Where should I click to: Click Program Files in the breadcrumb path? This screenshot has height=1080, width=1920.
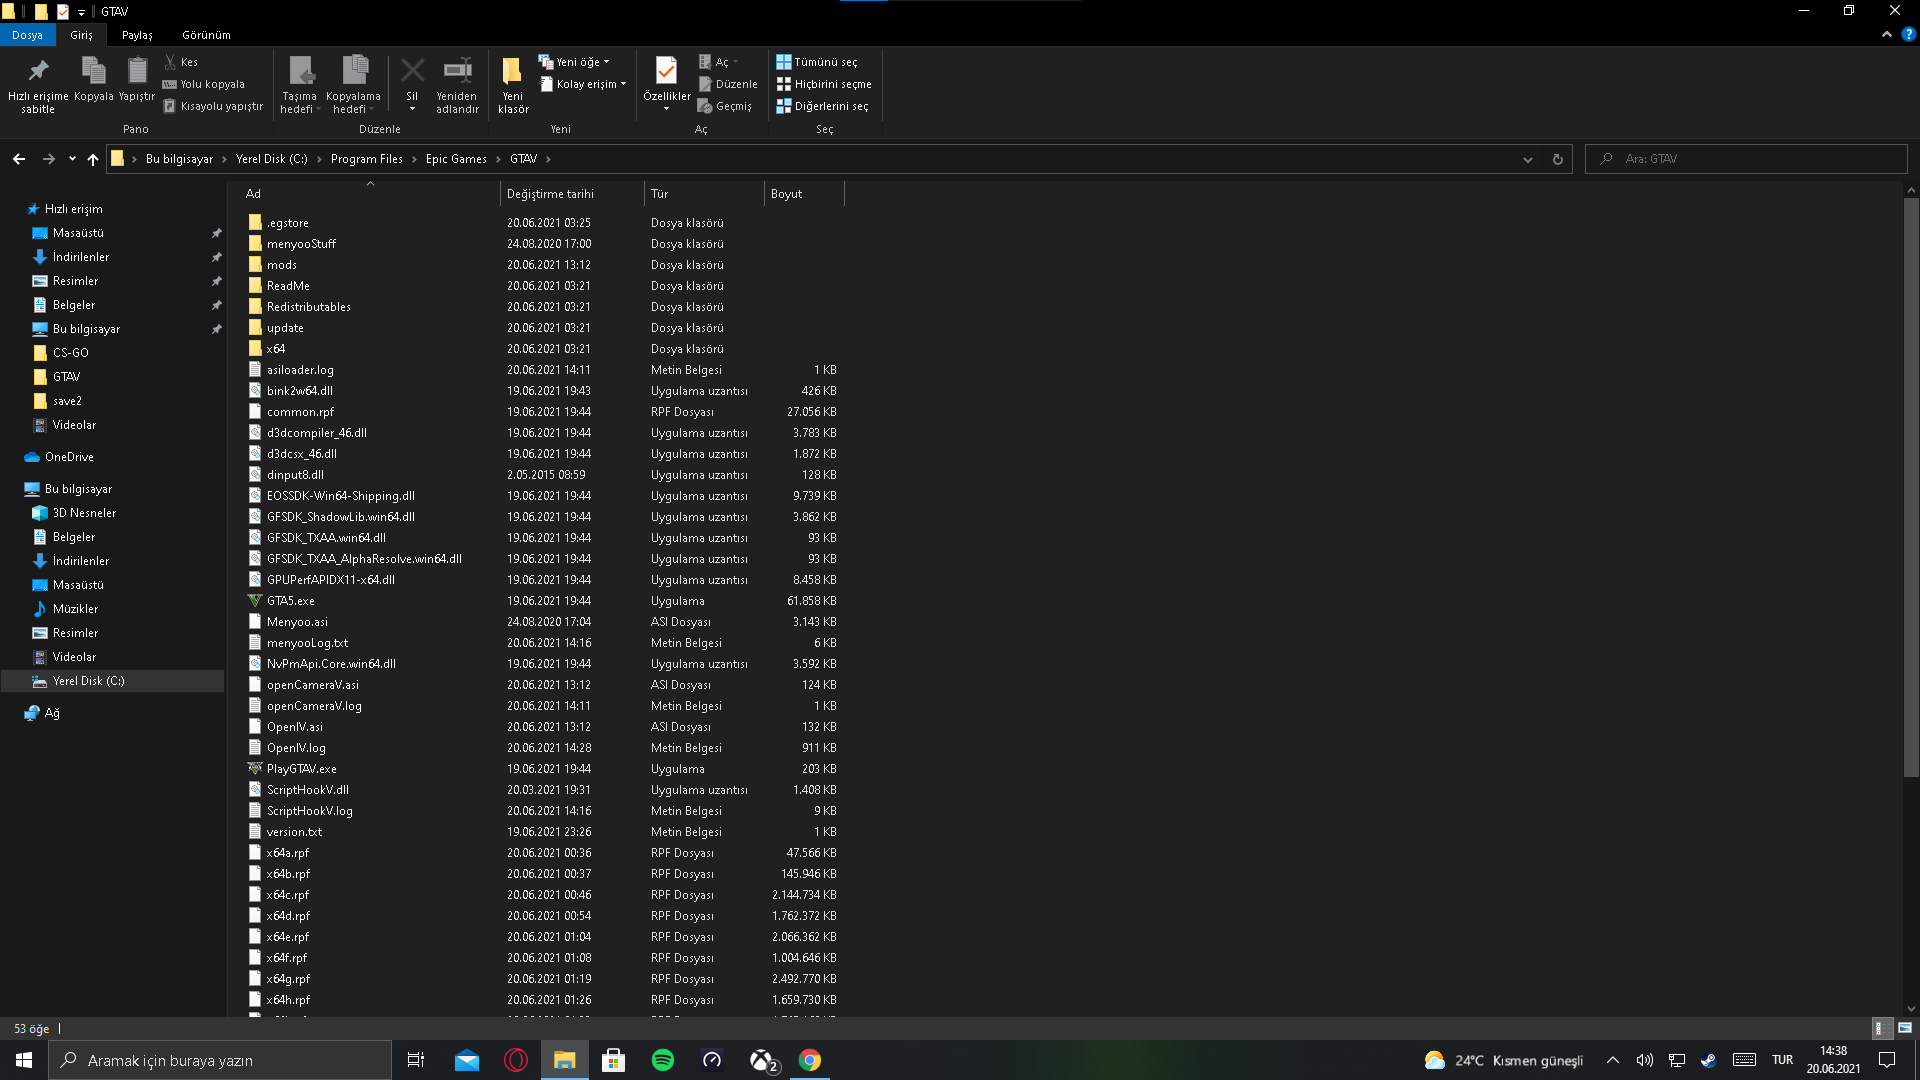coord(366,159)
